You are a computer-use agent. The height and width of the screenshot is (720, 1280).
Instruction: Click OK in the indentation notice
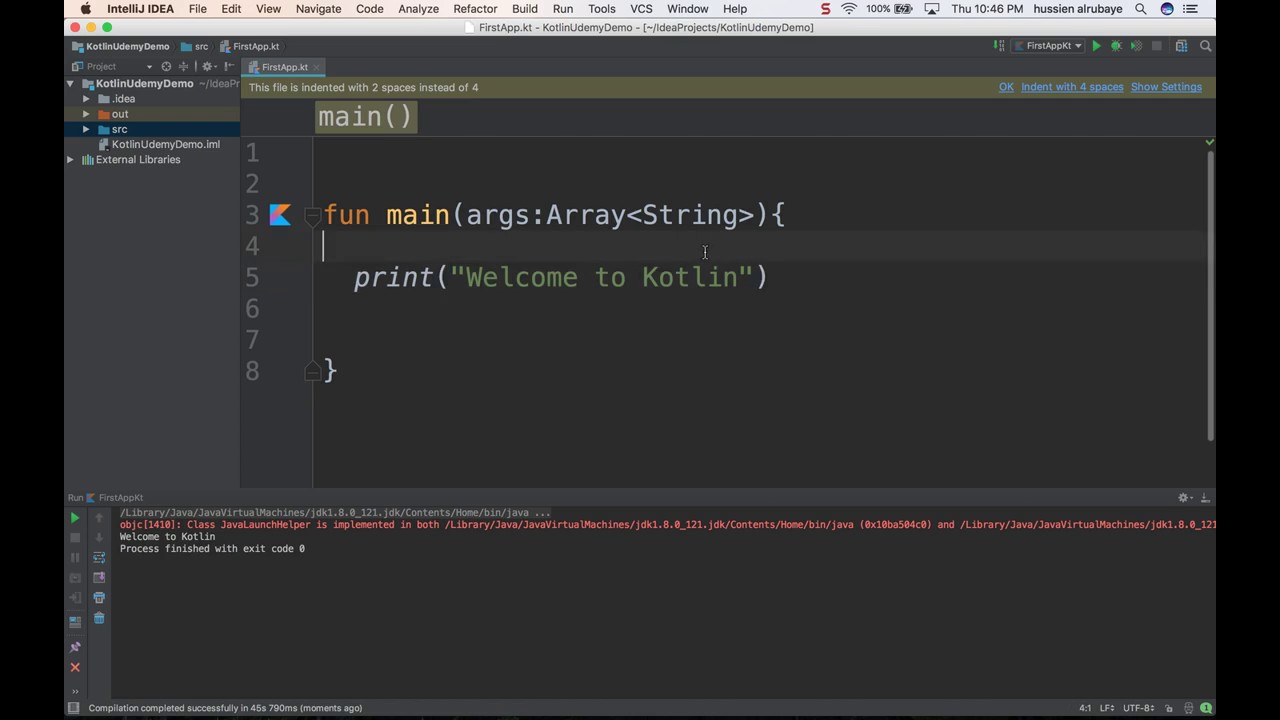click(1006, 87)
